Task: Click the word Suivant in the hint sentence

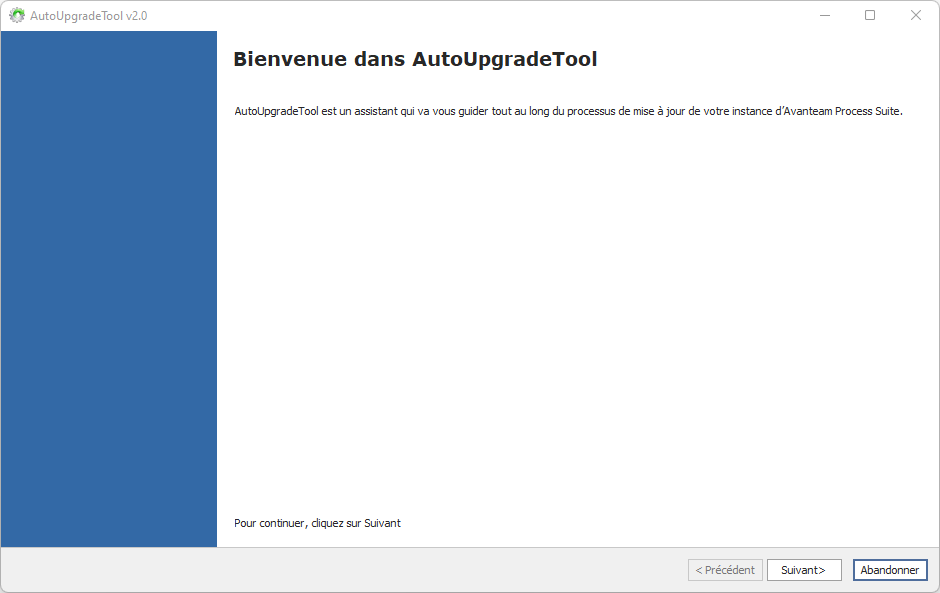Action: pyautogui.click(x=382, y=523)
